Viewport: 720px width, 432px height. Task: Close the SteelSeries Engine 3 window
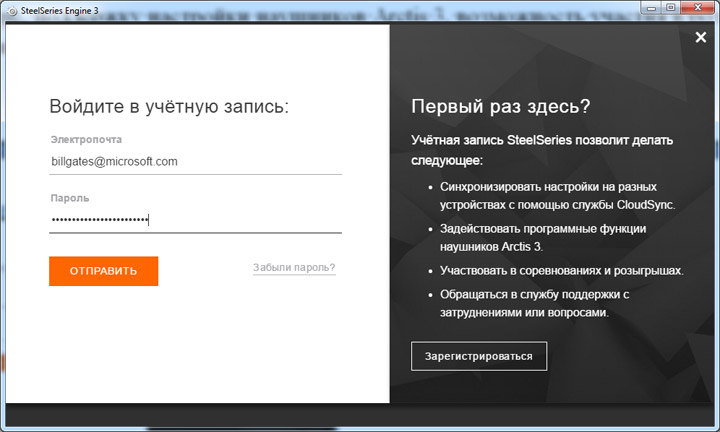coord(698,8)
